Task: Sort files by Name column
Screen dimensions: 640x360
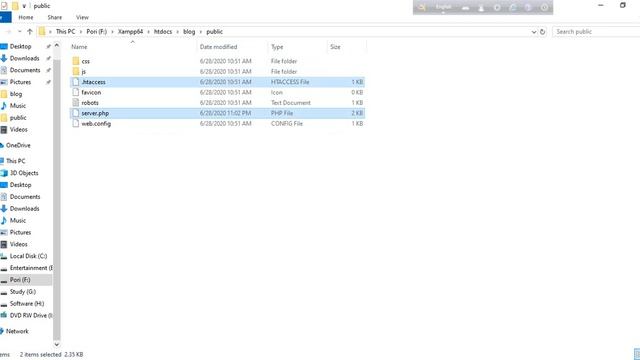Action: point(79,47)
